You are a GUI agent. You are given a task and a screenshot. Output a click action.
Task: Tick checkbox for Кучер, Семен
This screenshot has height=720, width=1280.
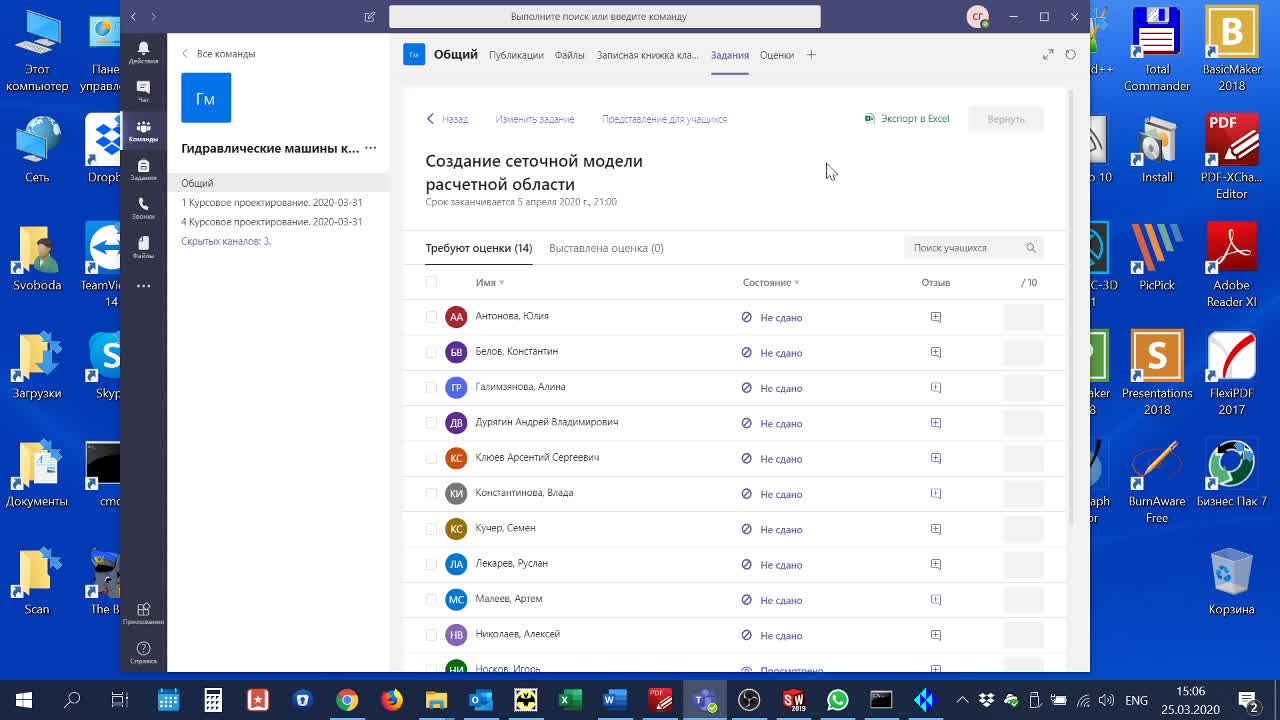(x=431, y=529)
